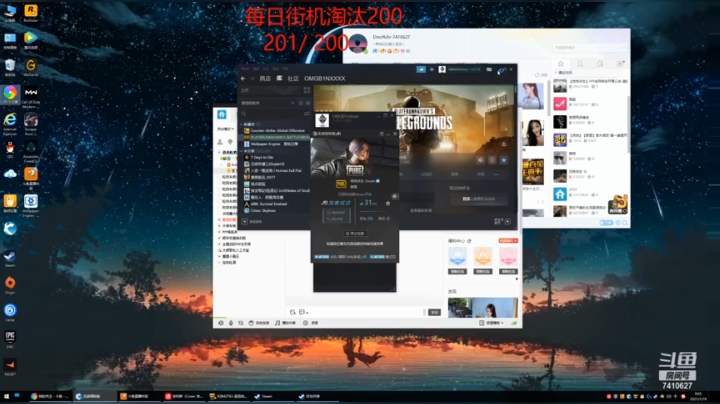720x404 pixels.
Task: Click the emoji icon in chat input bar
Action: pyautogui.click(x=292, y=312)
